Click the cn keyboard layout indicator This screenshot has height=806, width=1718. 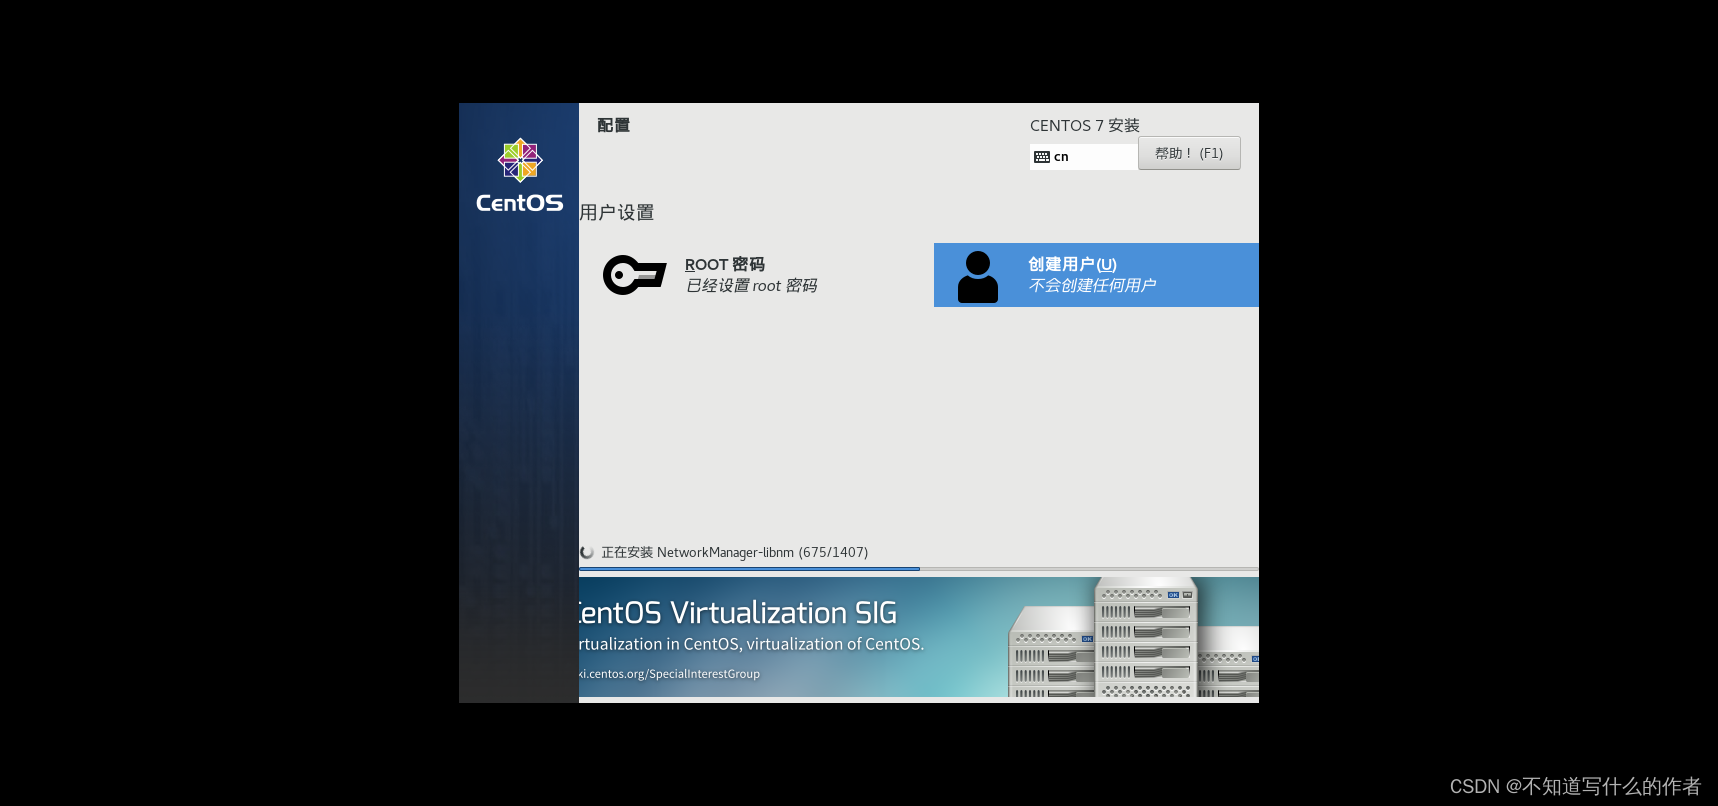click(1084, 157)
